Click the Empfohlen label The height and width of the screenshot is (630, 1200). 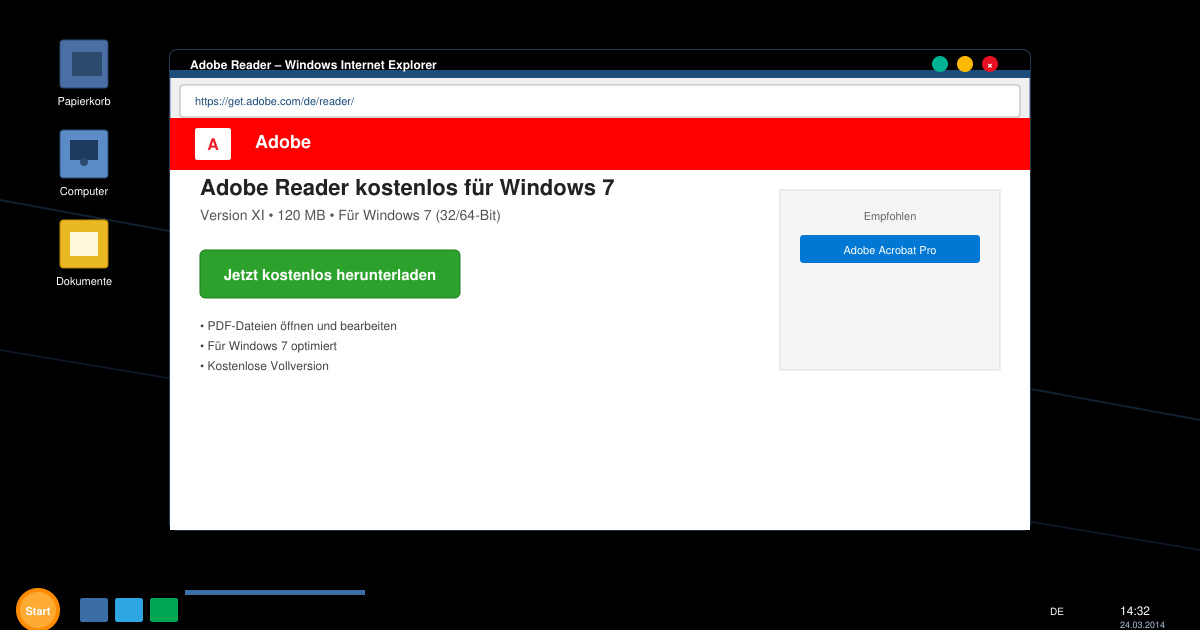[890, 216]
